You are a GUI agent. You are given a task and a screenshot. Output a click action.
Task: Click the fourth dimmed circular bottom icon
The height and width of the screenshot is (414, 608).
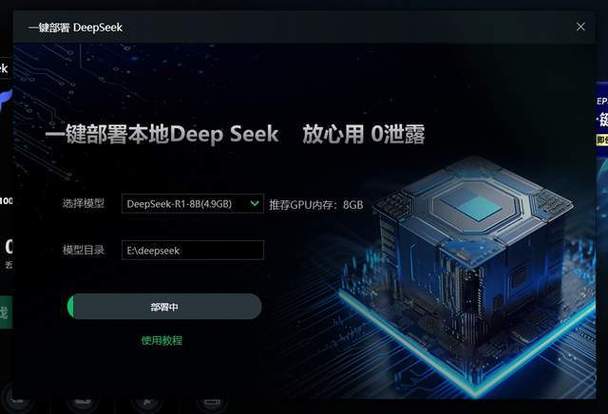tap(211, 401)
